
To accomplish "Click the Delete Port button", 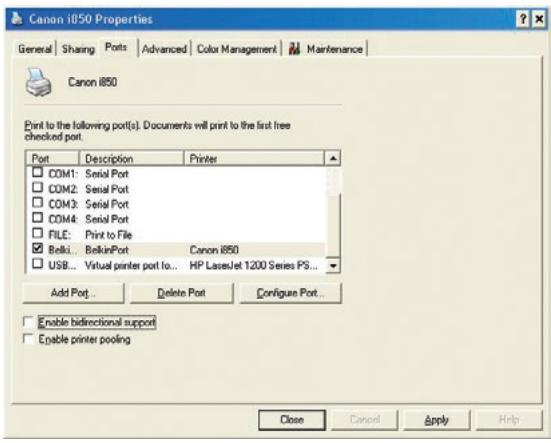I will (x=182, y=293).
